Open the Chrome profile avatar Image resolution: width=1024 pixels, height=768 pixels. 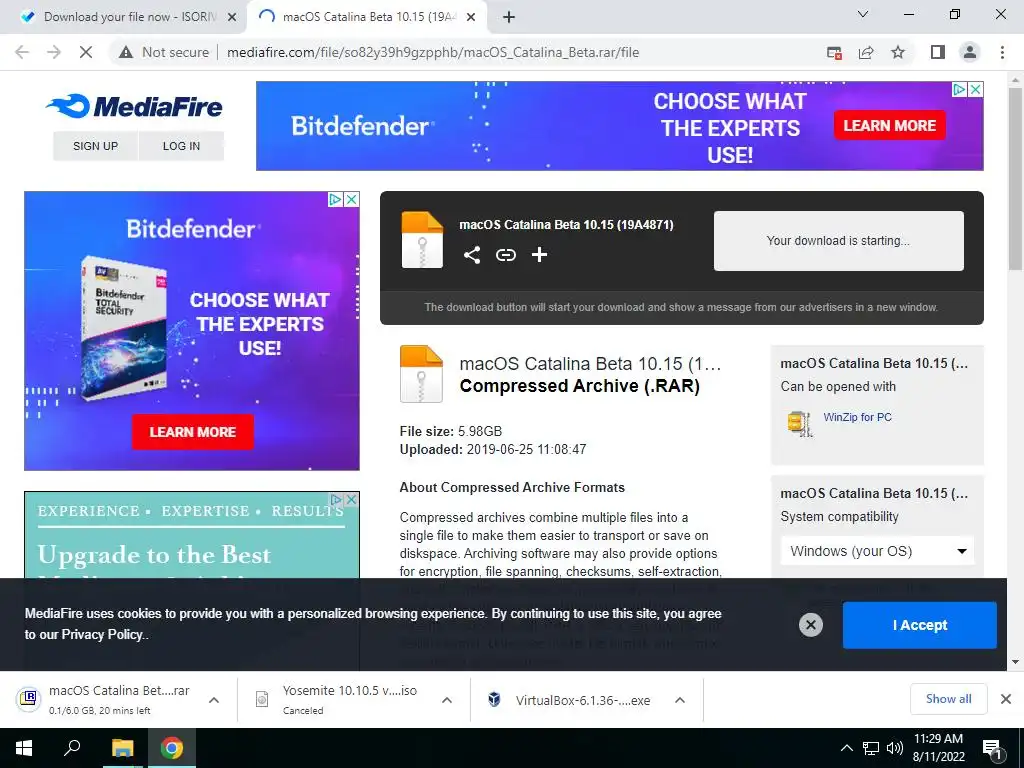pos(970,52)
